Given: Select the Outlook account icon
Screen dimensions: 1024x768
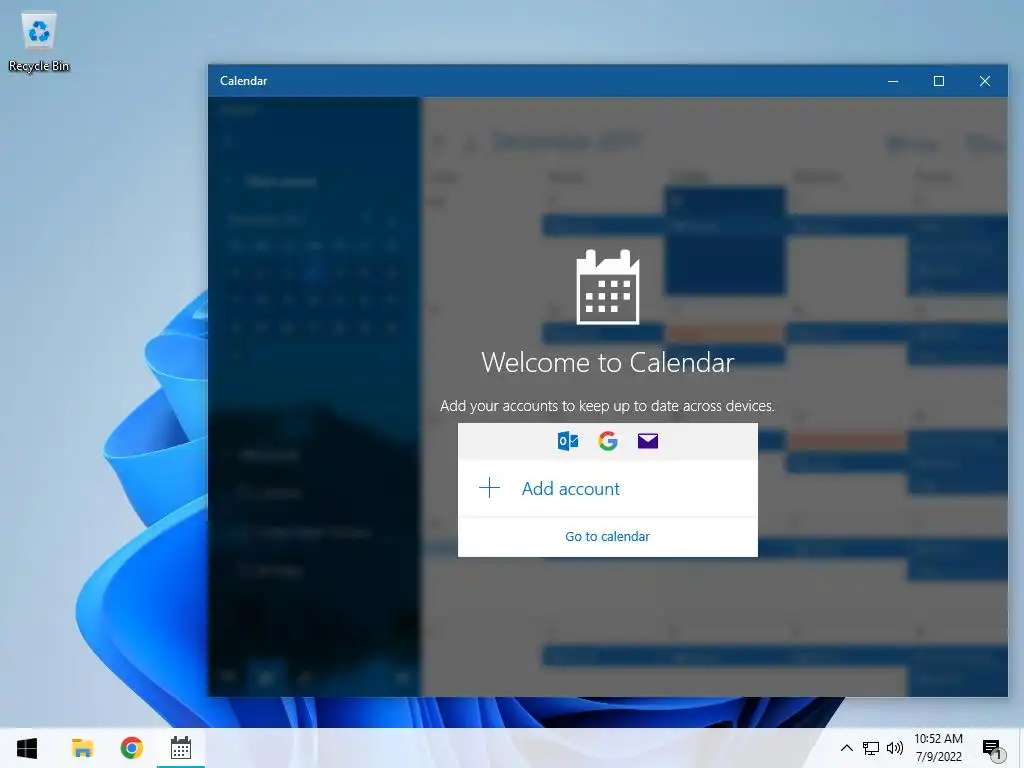Looking at the screenshot, I should (x=568, y=441).
